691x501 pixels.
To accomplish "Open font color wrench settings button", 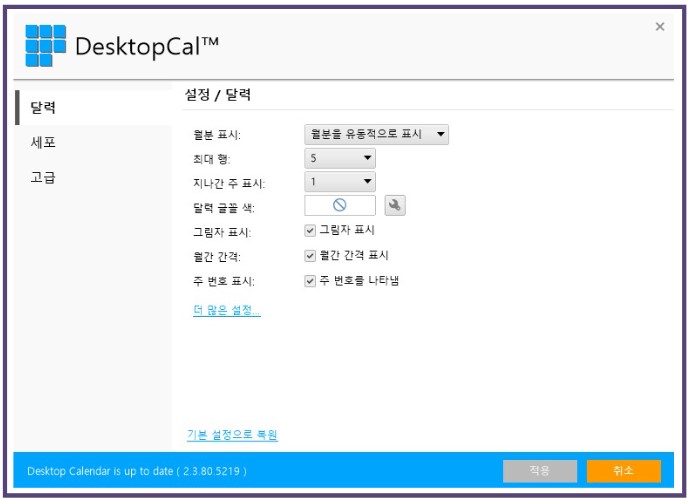I will (395, 205).
